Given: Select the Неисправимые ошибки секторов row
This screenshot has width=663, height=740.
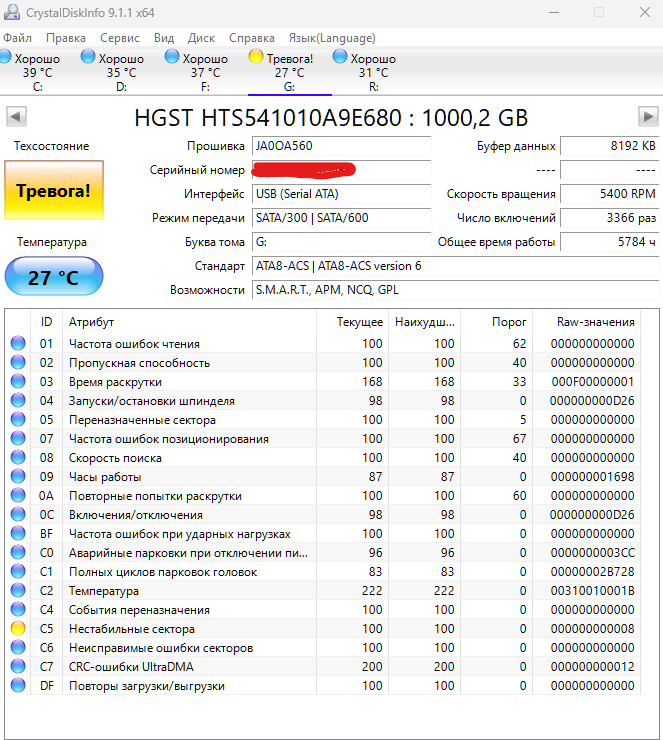Looking at the screenshot, I should 323,648.
